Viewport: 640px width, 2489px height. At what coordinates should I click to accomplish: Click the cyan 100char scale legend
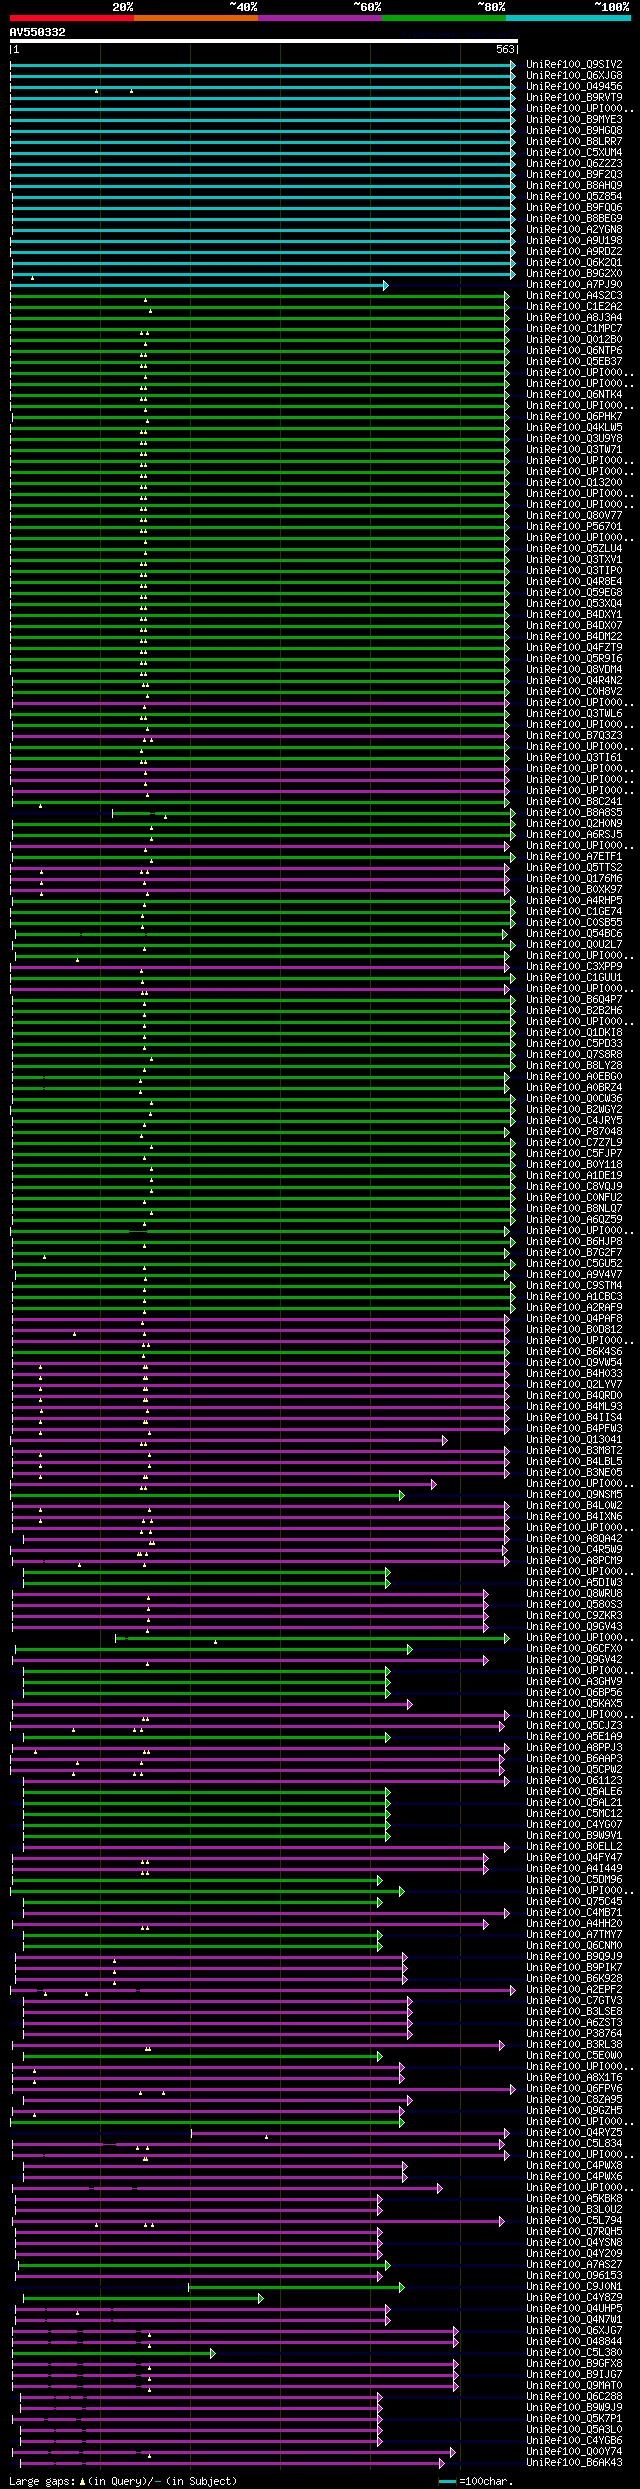[x=477, y=2481]
